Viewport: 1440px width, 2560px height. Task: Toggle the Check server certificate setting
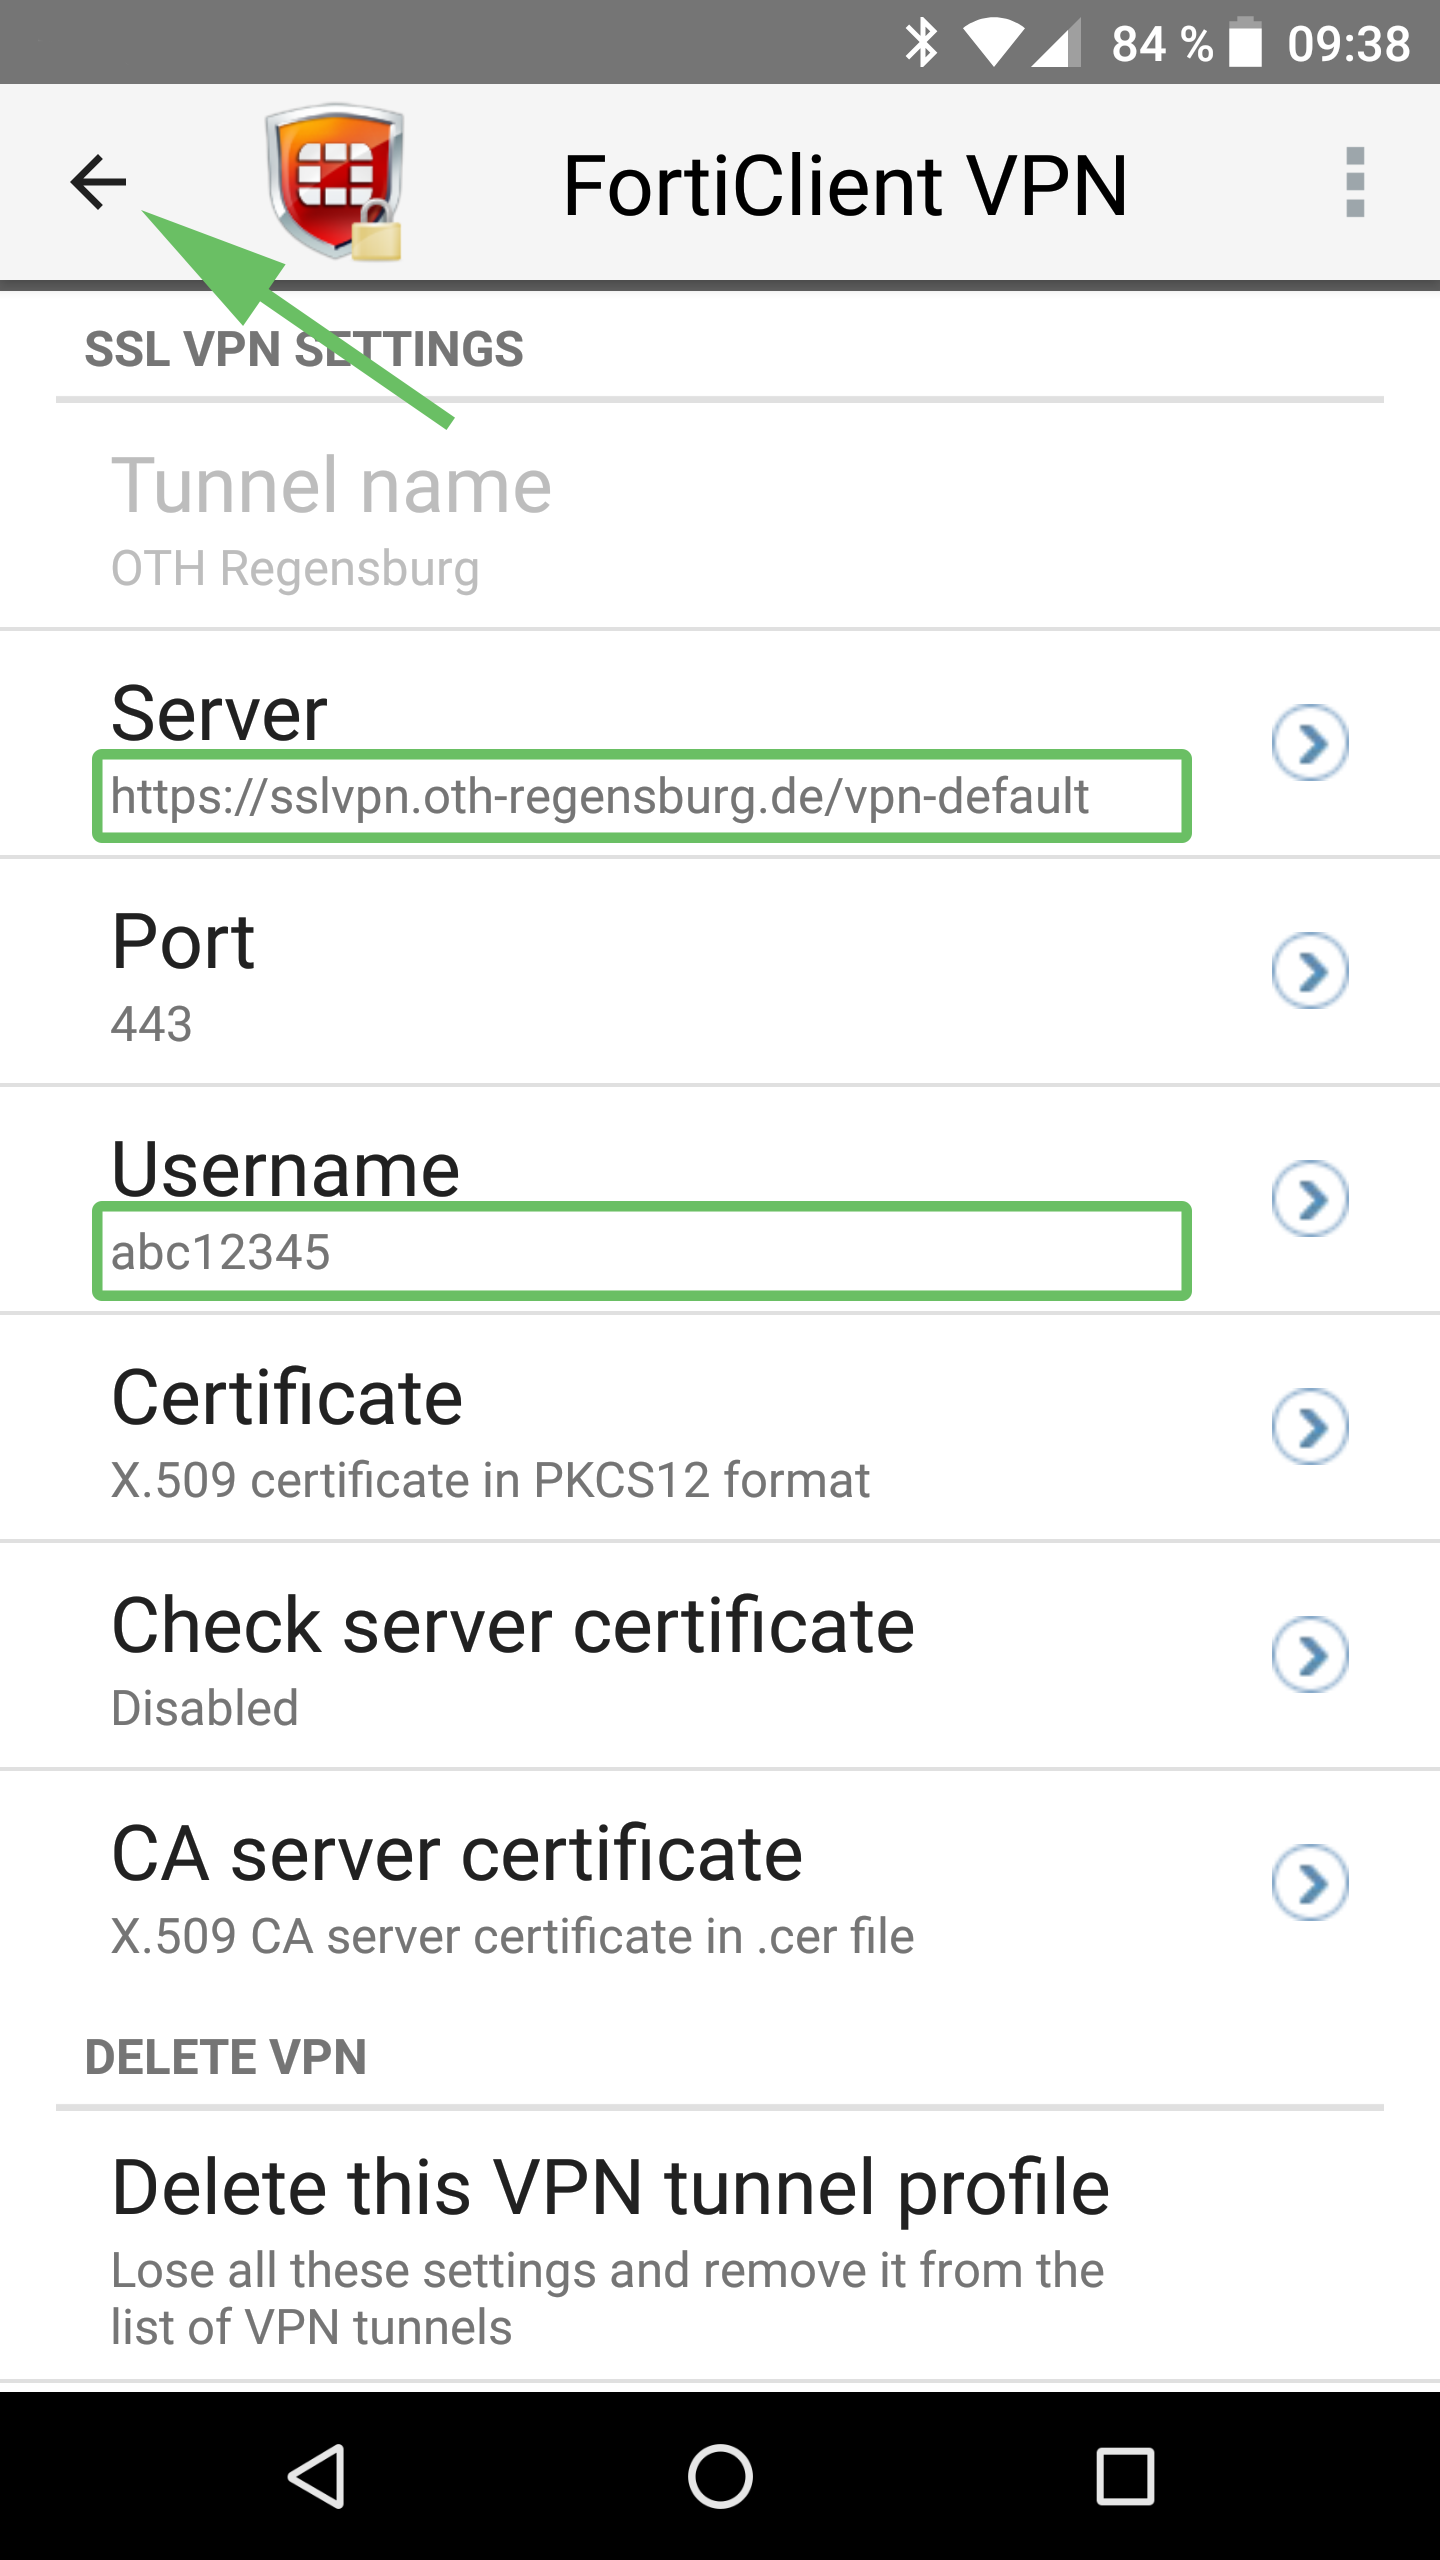(1309, 1655)
